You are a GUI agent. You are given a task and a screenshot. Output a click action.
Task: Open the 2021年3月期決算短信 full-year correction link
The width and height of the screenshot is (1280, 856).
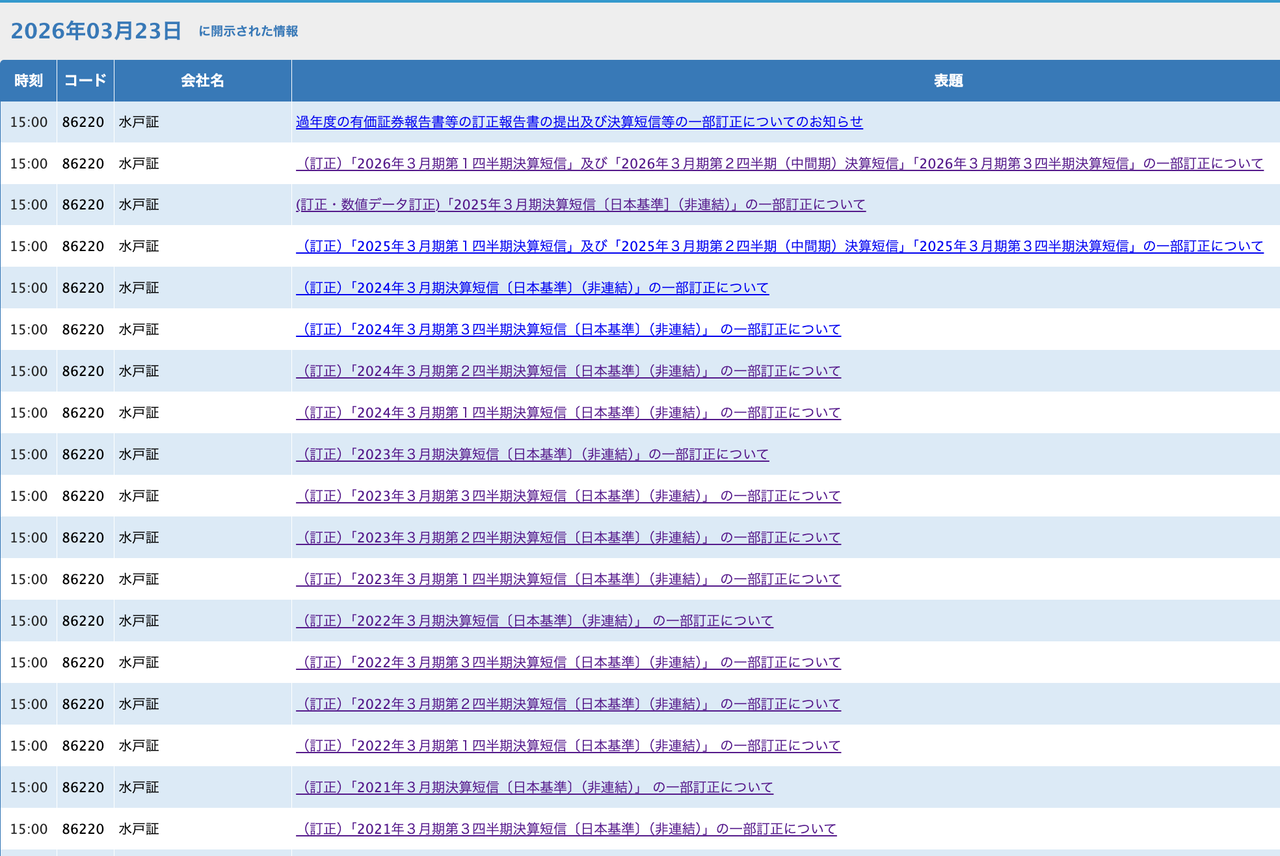tap(534, 788)
